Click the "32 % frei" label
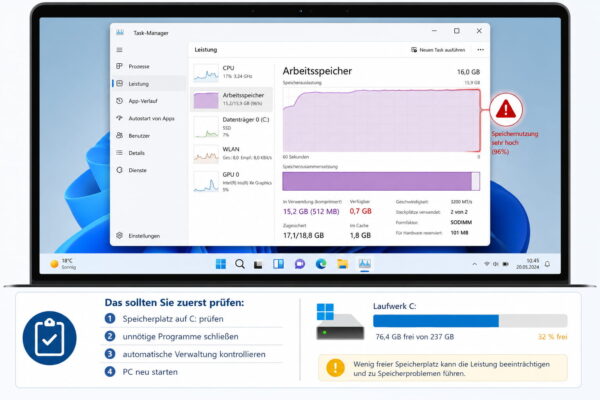This screenshot has width=600, height=400. coord(553,337)
